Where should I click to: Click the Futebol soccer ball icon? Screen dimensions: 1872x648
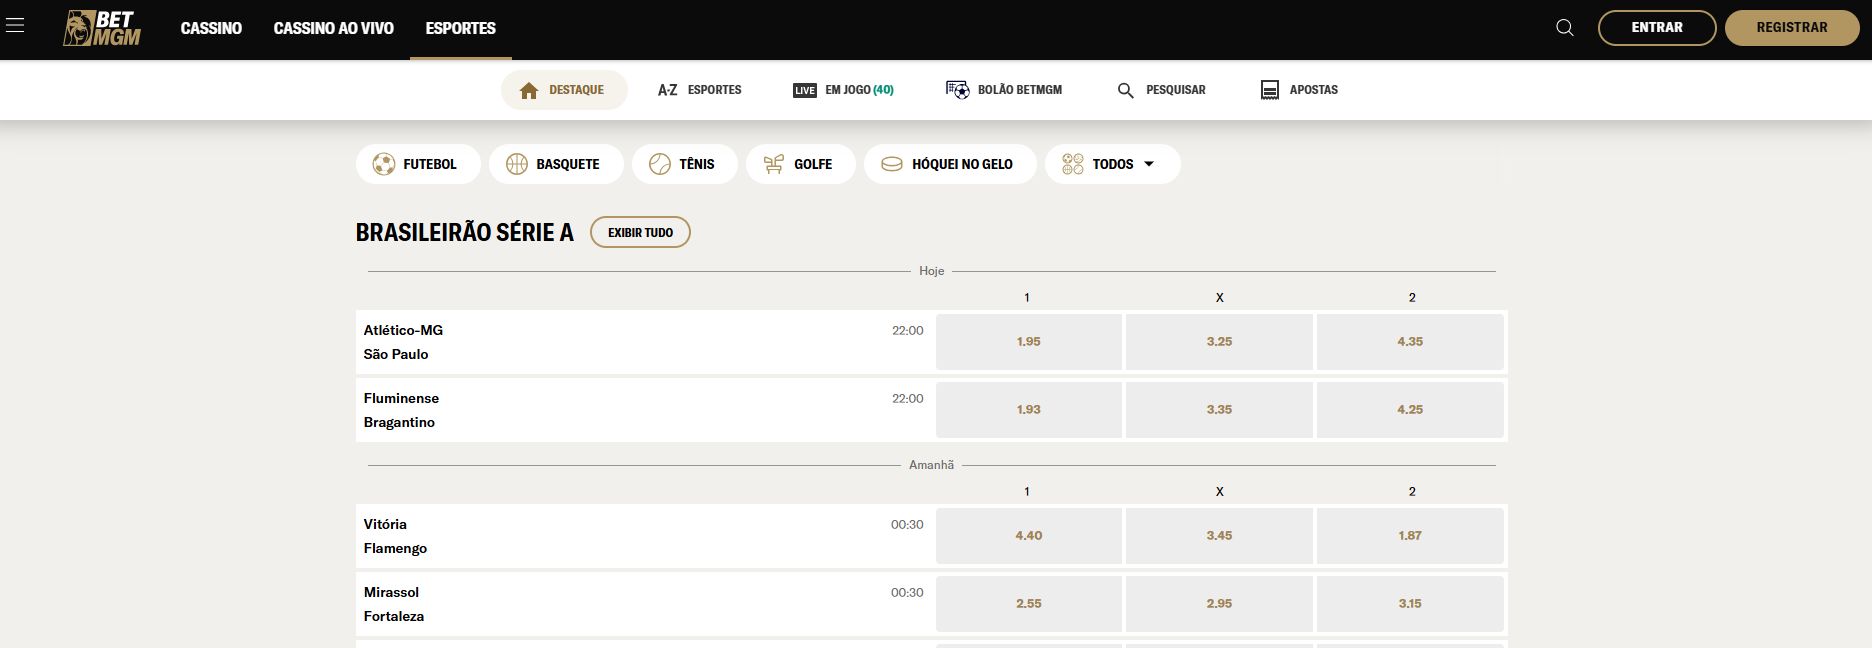pyautogui.click(x=384, y=164)
